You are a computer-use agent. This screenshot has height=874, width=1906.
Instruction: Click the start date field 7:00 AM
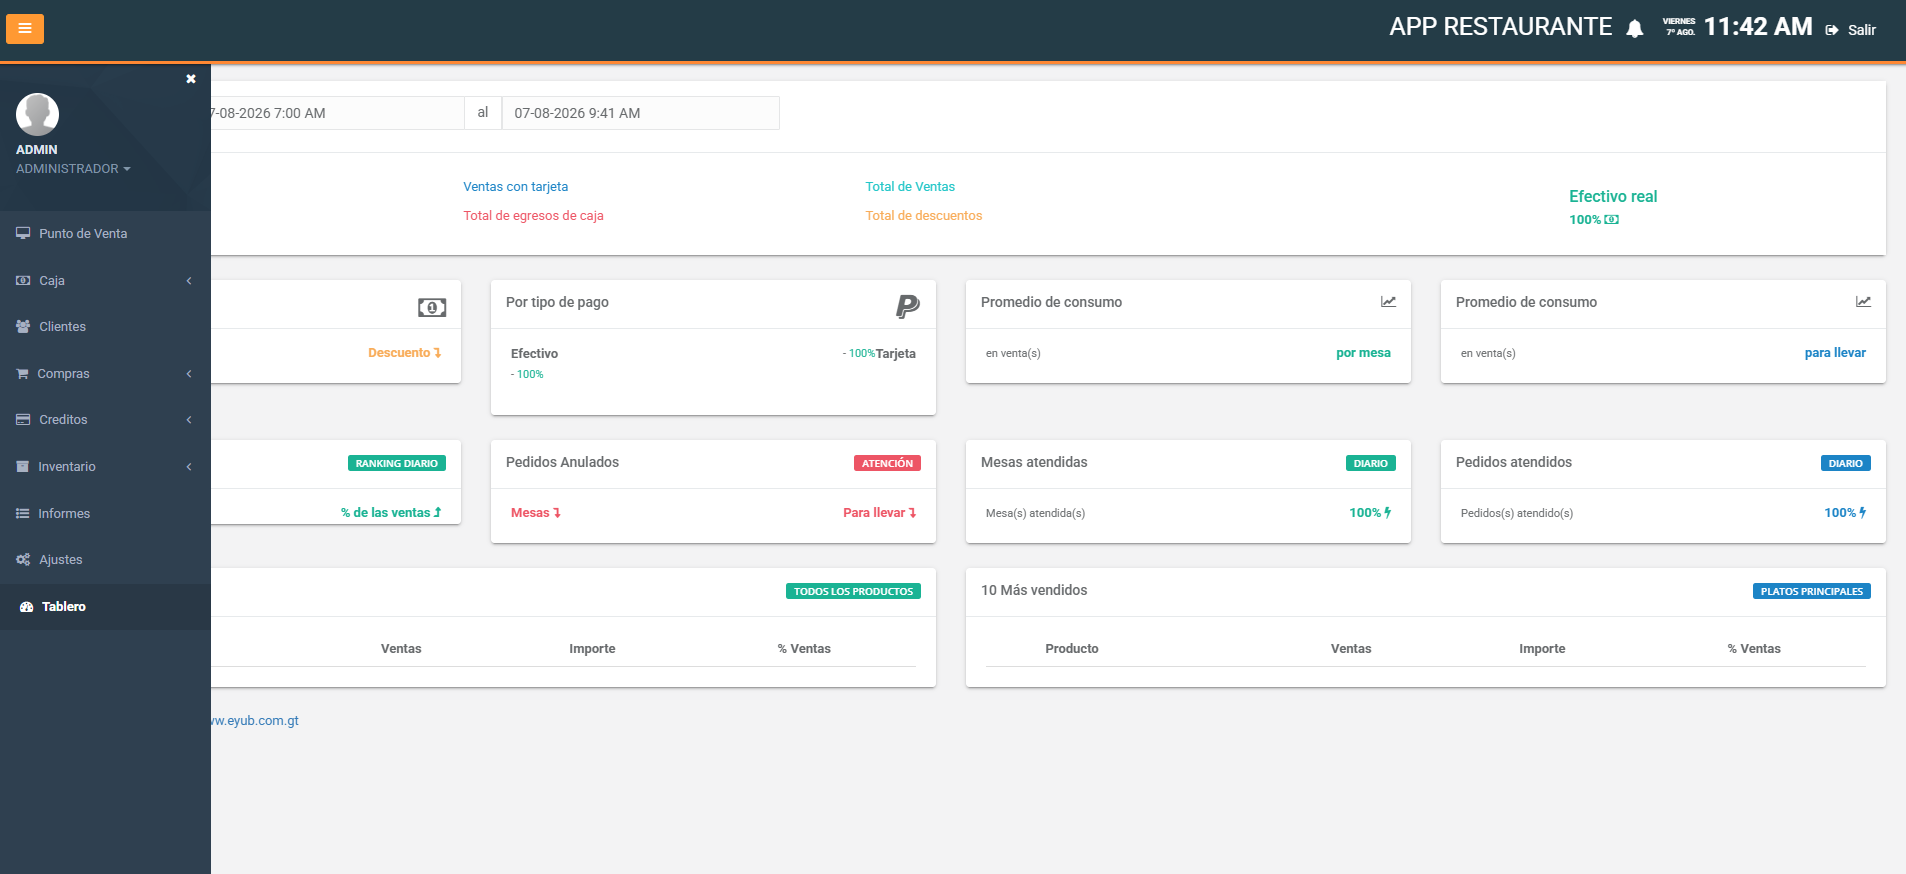337,113
